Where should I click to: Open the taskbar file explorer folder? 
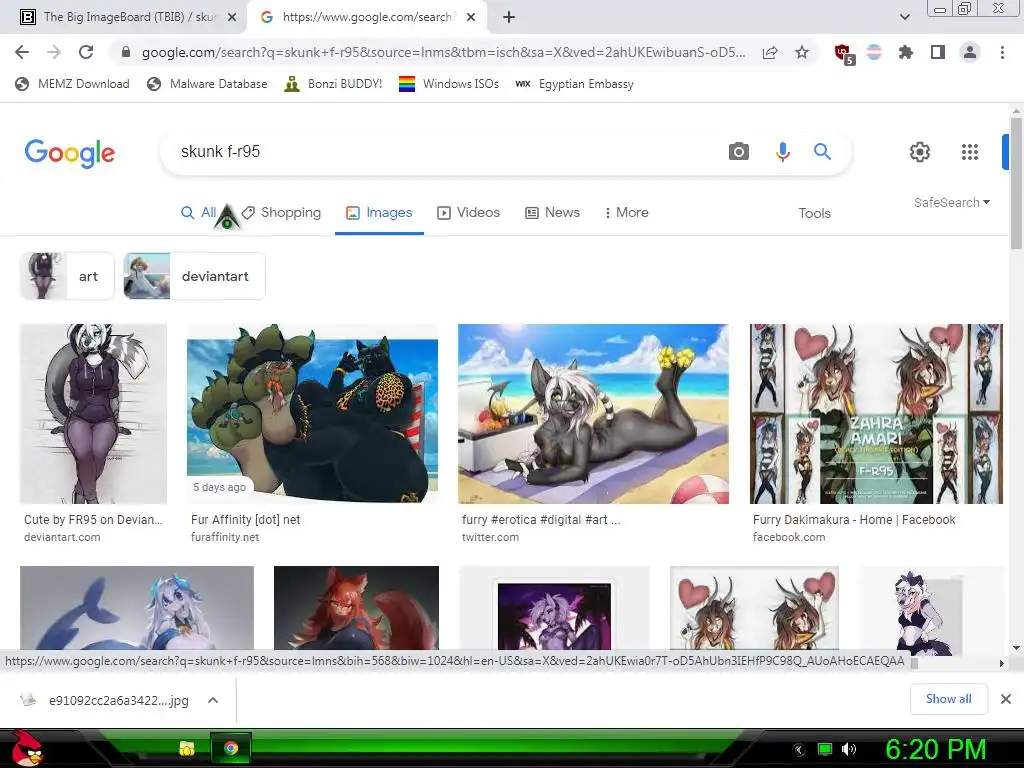point(187,748)
